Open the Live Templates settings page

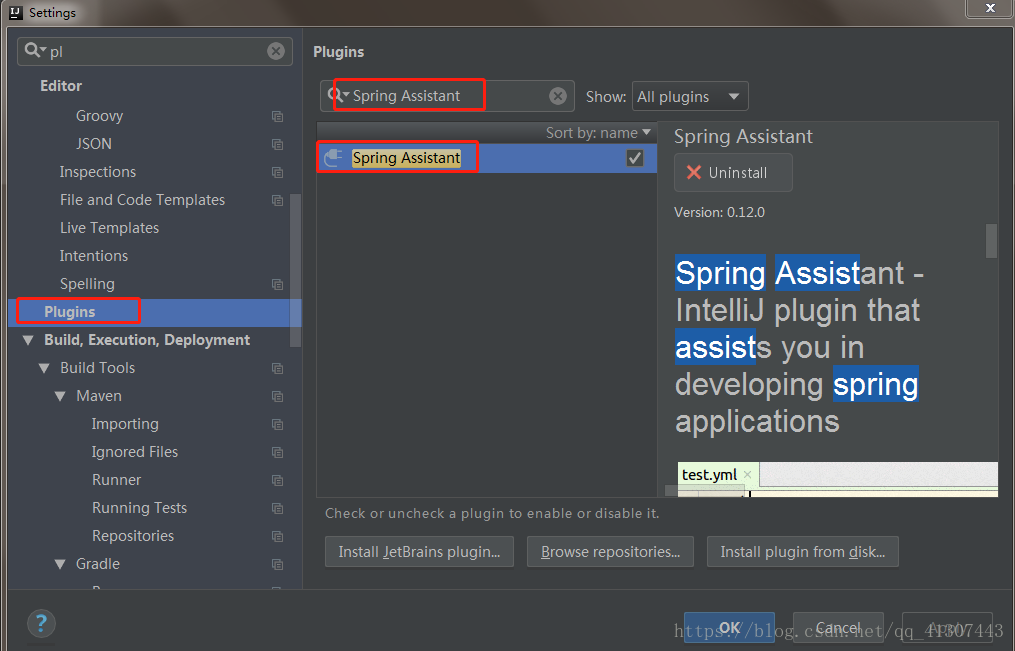click(109, 228)
